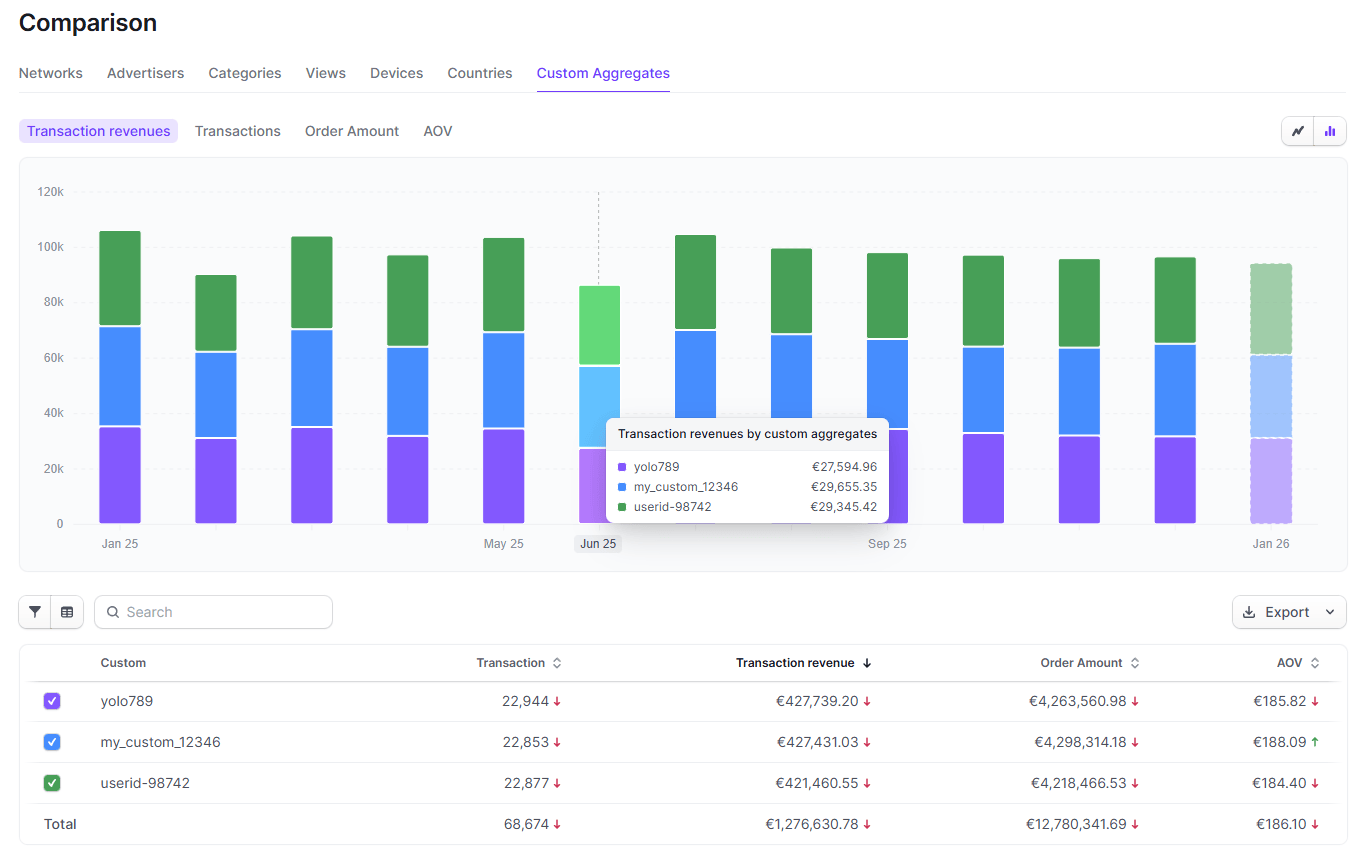
Task: Select the bar chart view icon
Action: coord(1330,131)
